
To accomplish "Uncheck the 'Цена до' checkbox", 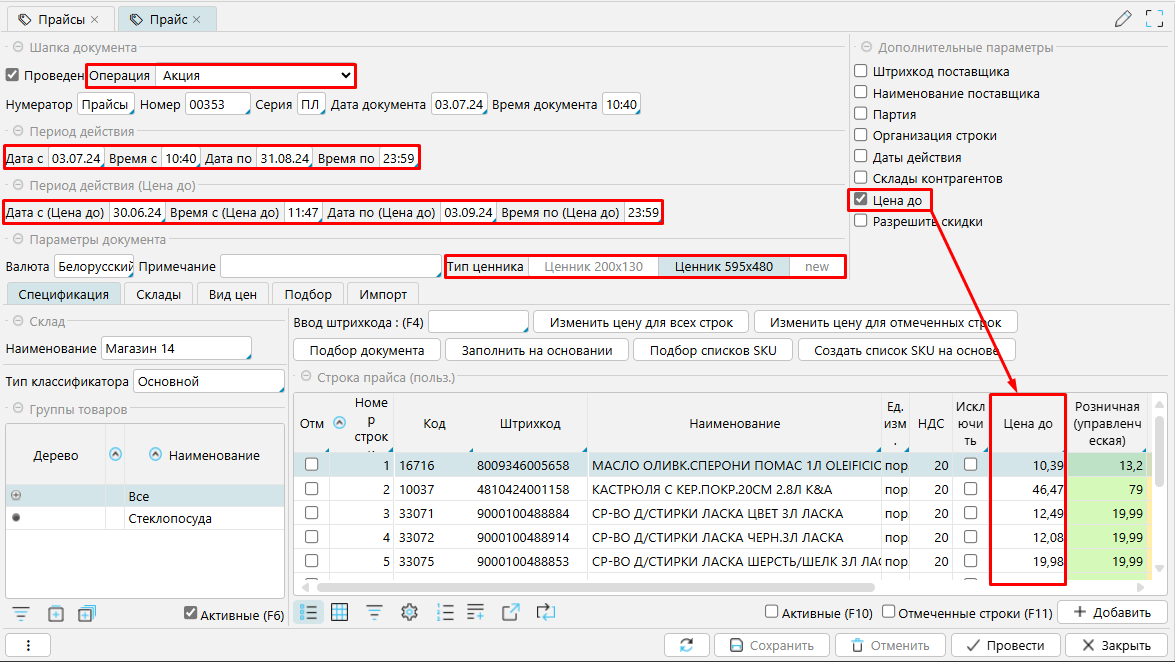I will point(860,200).
